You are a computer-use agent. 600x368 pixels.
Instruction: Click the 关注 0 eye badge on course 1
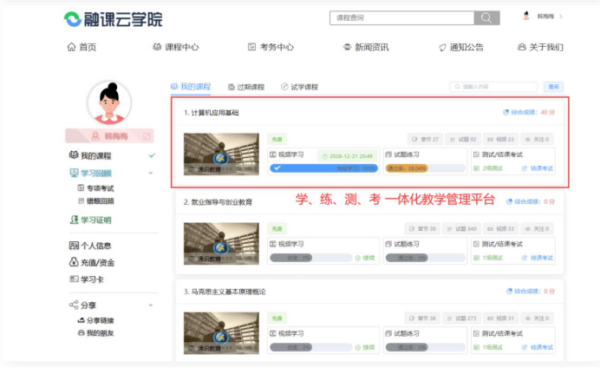click(538, 139)
